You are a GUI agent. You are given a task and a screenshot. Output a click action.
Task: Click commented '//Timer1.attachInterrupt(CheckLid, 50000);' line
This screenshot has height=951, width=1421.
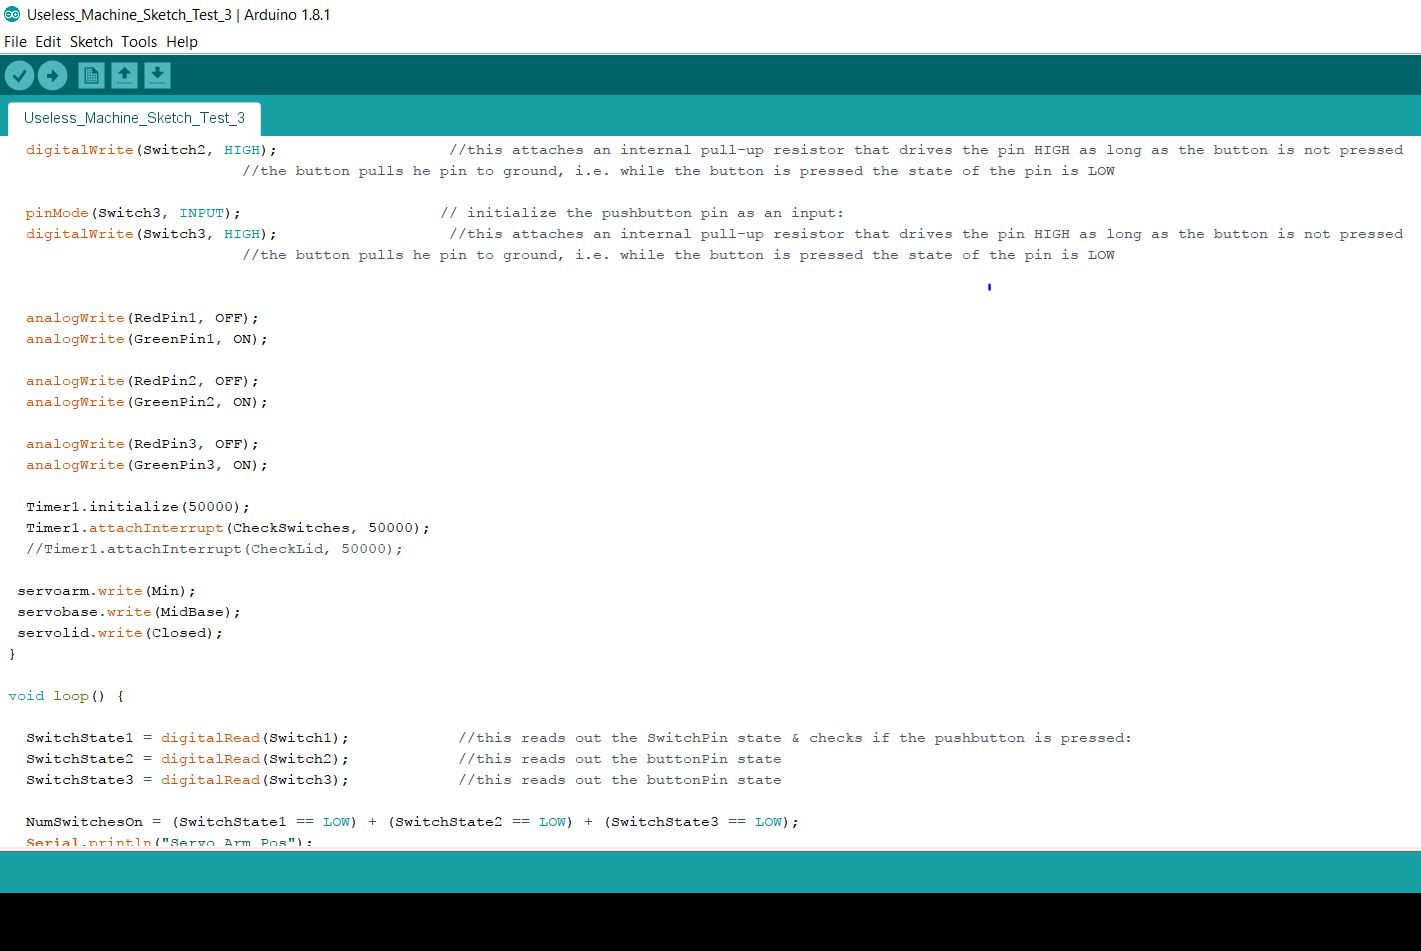tap(215, 549)
